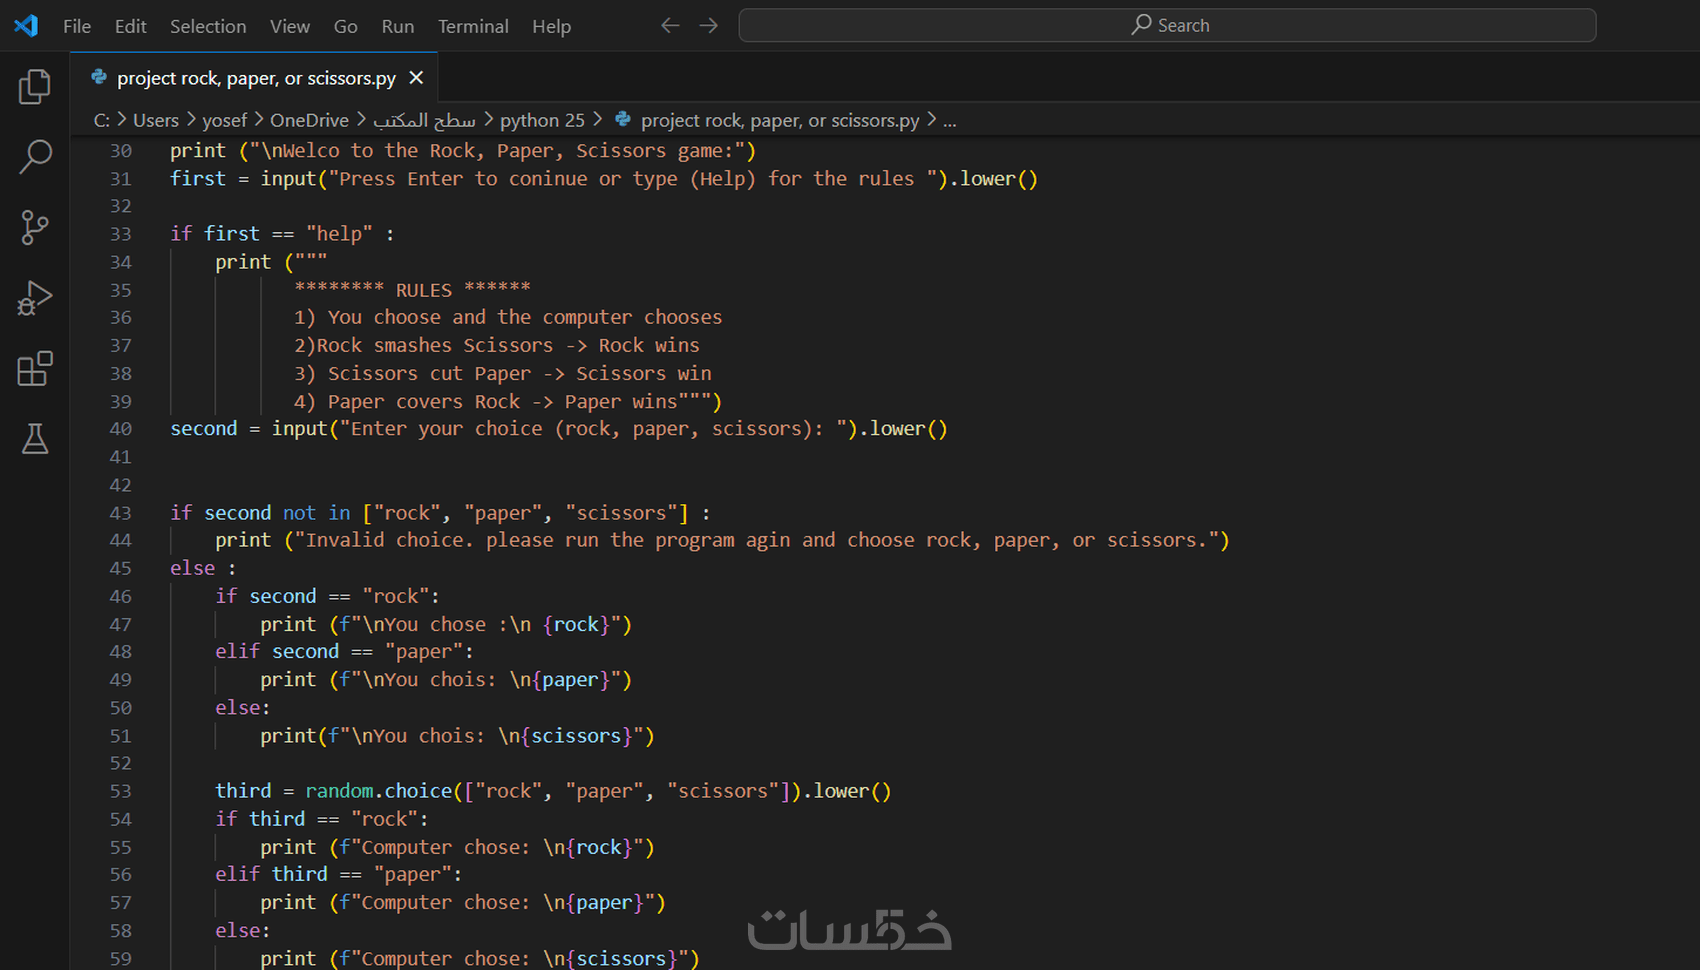
Task: Expand the python 25 breadcrumb folder
Action: [542, 120]
